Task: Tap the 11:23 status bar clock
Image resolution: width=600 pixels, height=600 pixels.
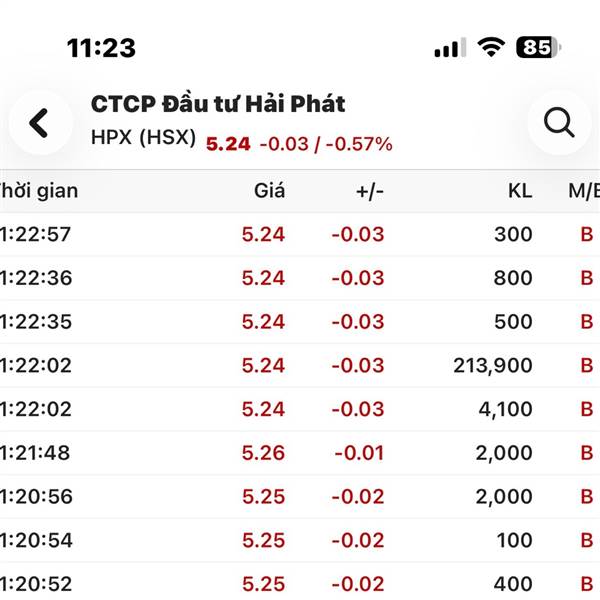Action: [x=101, y=47]
